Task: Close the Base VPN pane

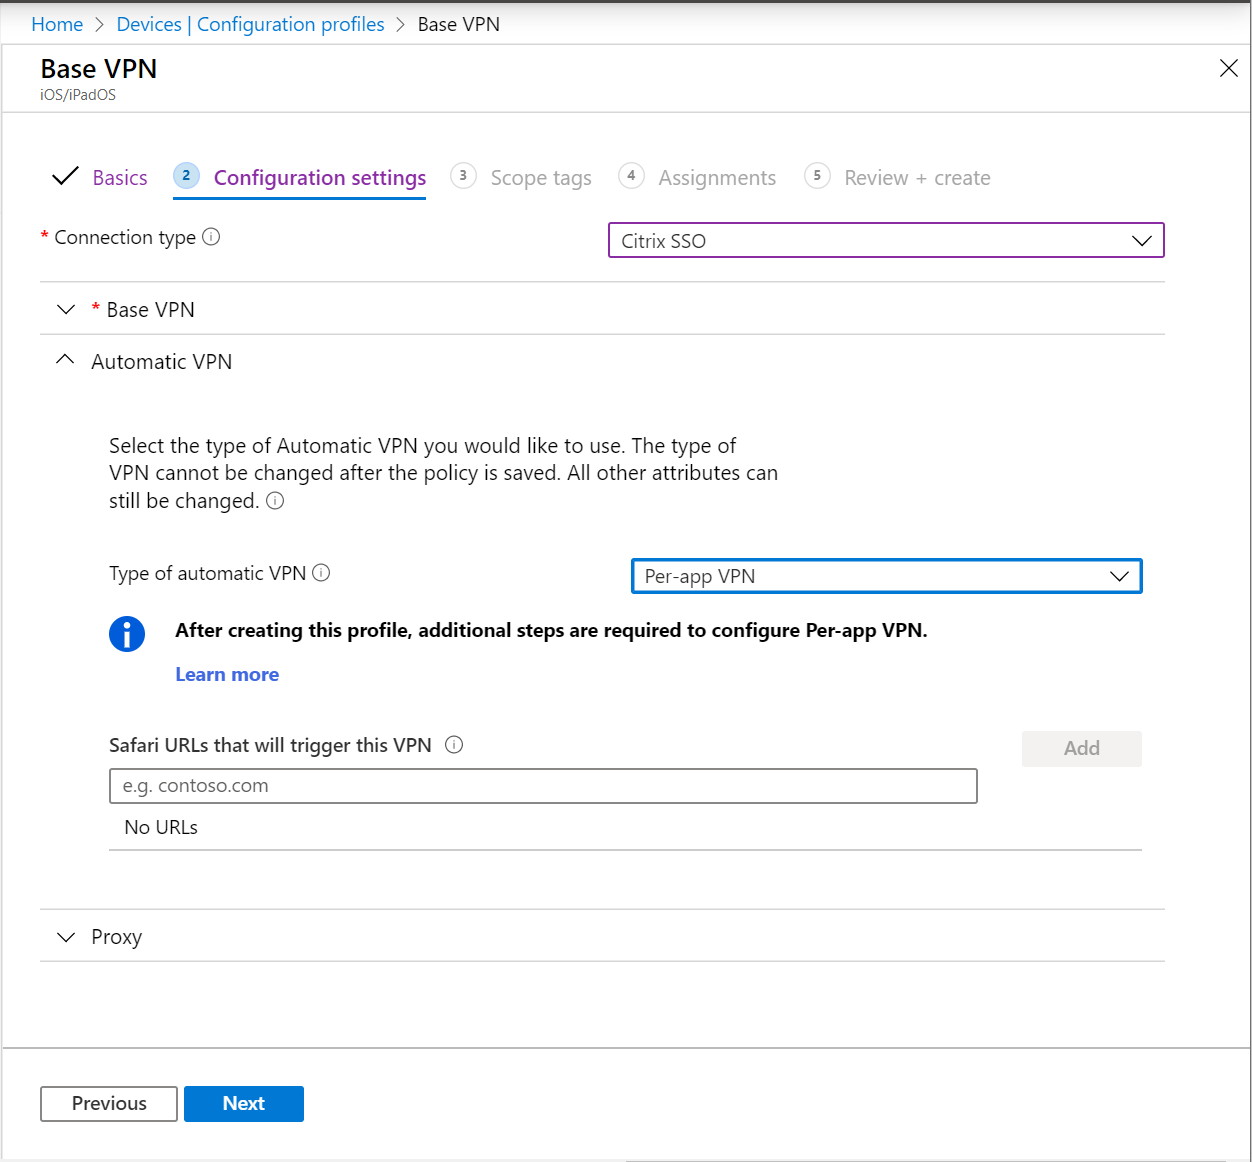Action: coord(1229,68)
